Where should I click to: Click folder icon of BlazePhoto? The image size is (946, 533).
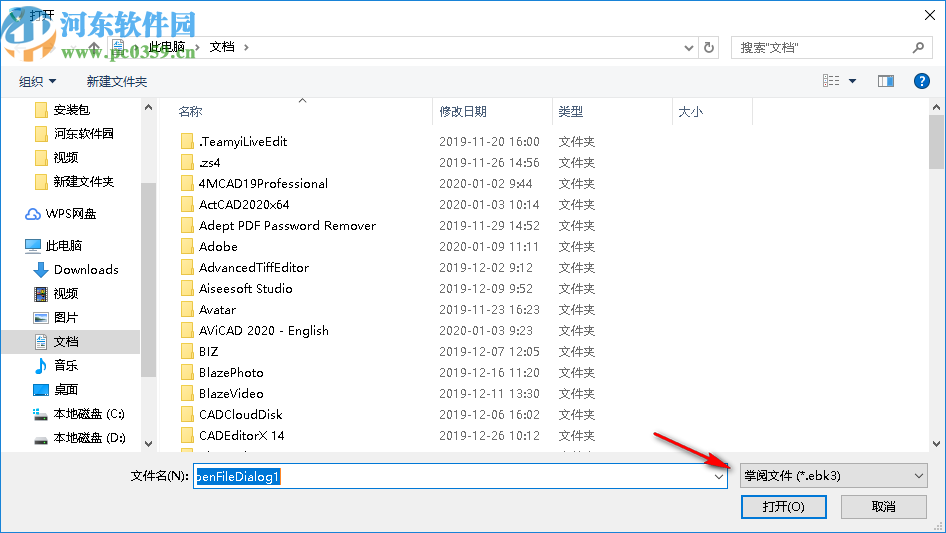(187, 373)
